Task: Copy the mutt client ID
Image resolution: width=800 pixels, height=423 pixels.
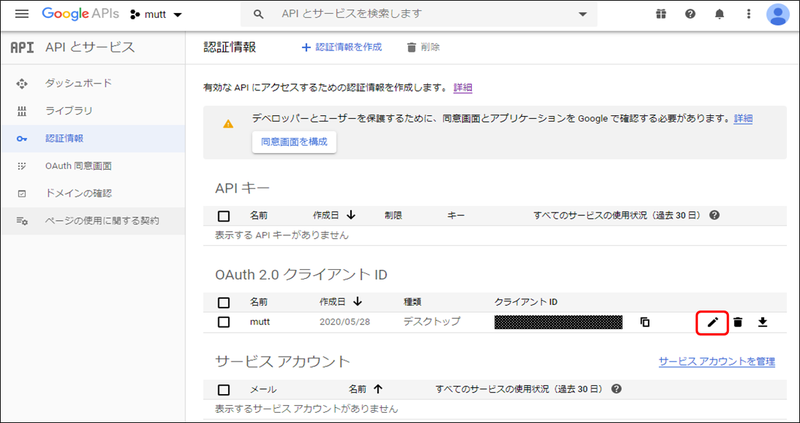Action: [645, 322]
